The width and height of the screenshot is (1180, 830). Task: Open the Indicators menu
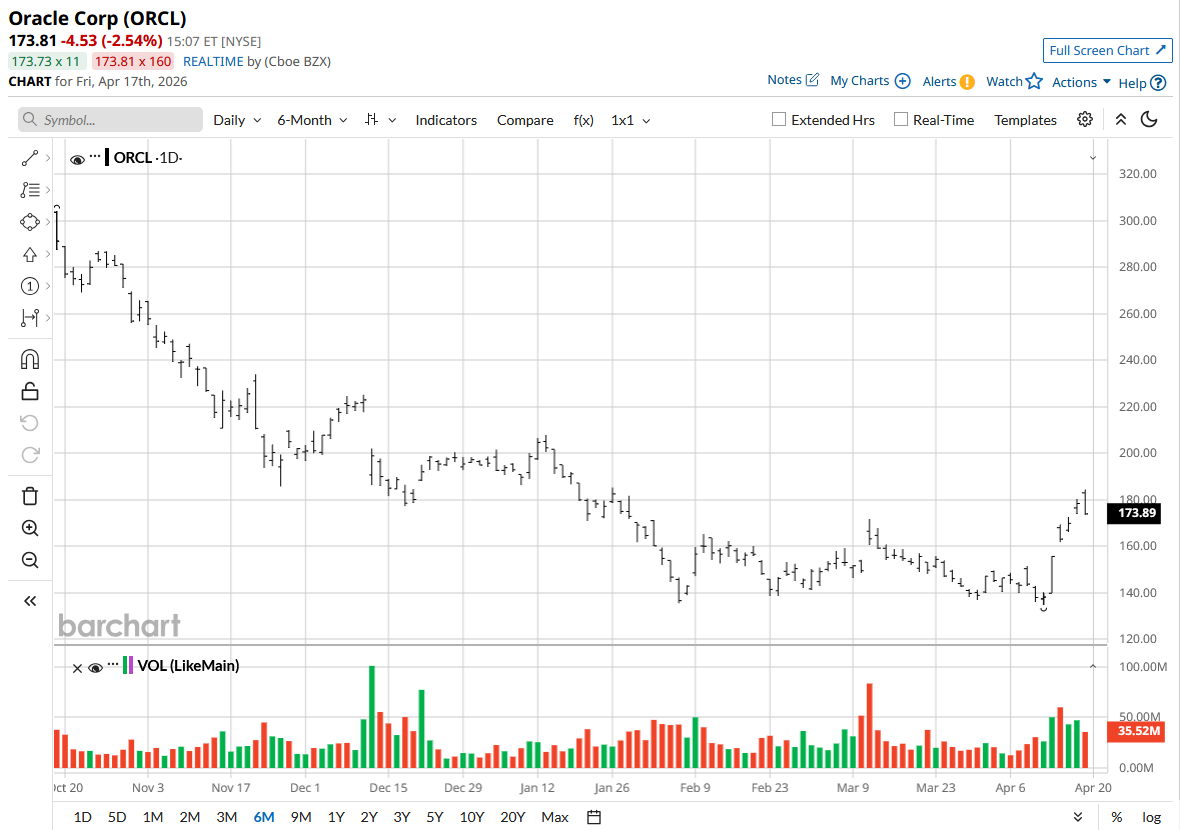click(446, 120)
